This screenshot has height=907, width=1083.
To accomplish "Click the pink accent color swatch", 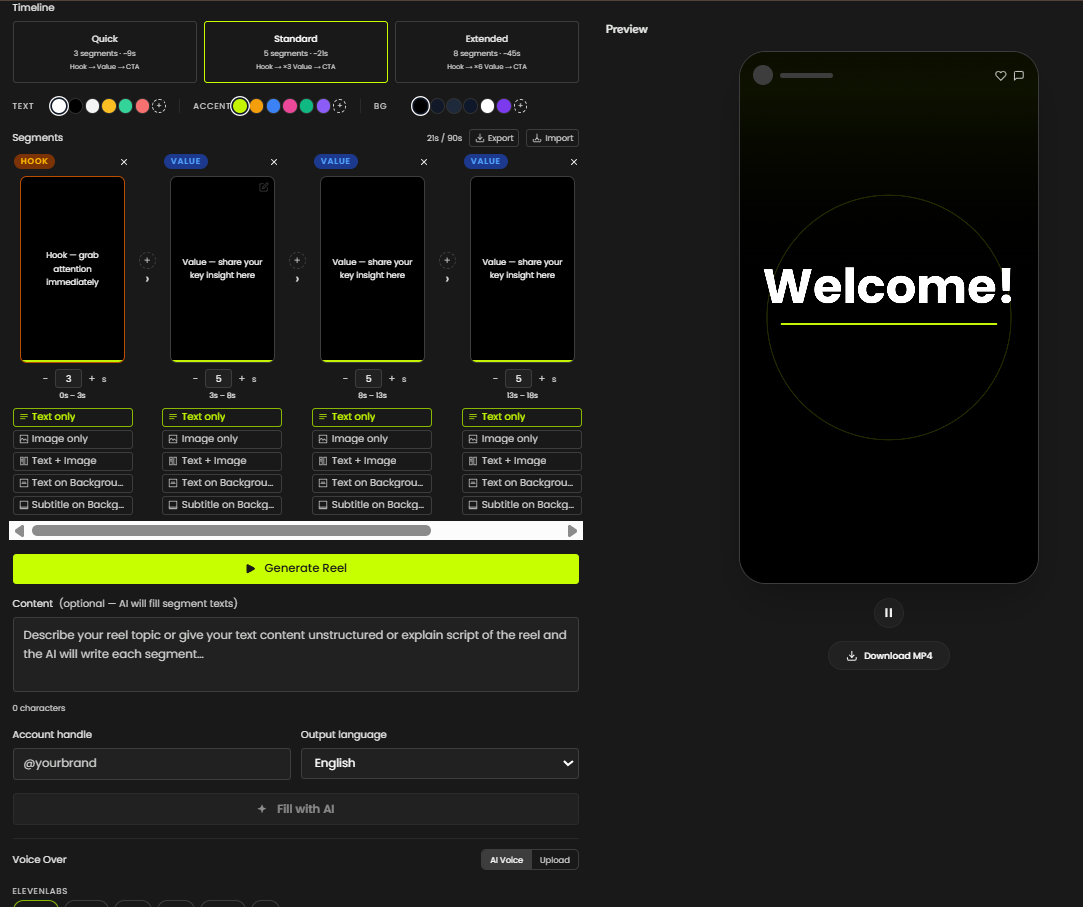I will pos(290,106).
